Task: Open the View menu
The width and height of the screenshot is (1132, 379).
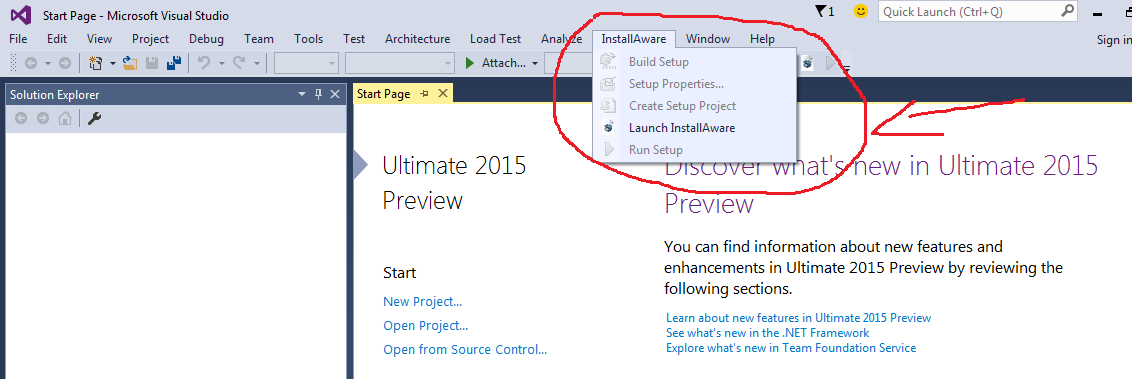Action: click(100, 39)
